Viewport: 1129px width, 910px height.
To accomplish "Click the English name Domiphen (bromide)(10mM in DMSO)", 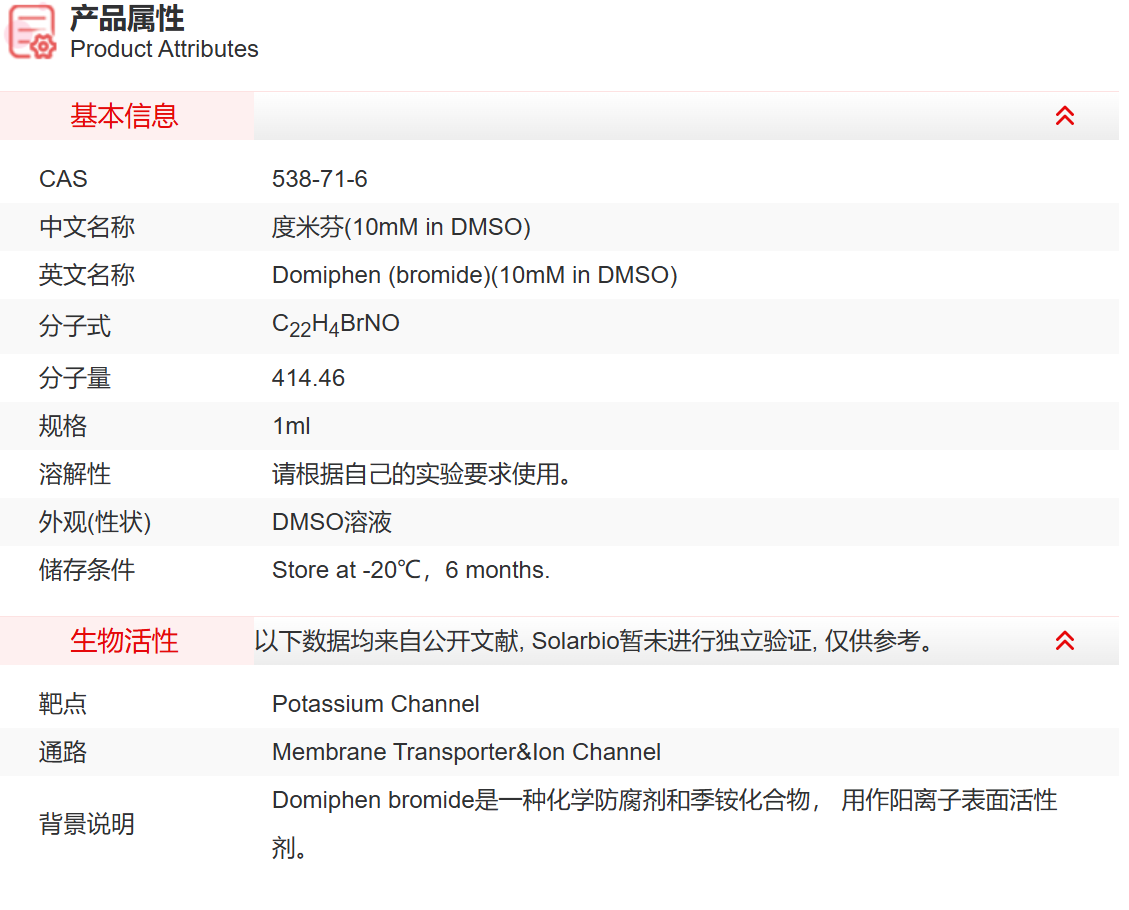I will tap(475, 274).
